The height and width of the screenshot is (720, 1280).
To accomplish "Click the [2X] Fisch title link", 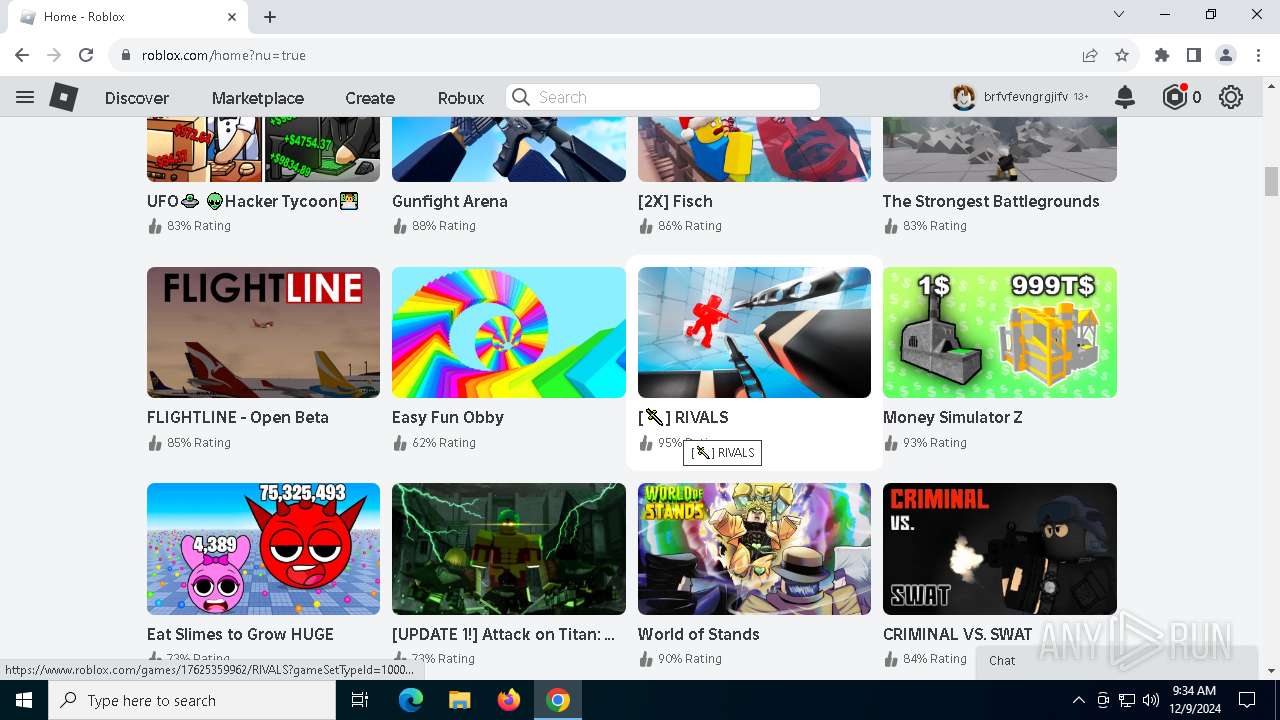I will (x=675, y=201).
